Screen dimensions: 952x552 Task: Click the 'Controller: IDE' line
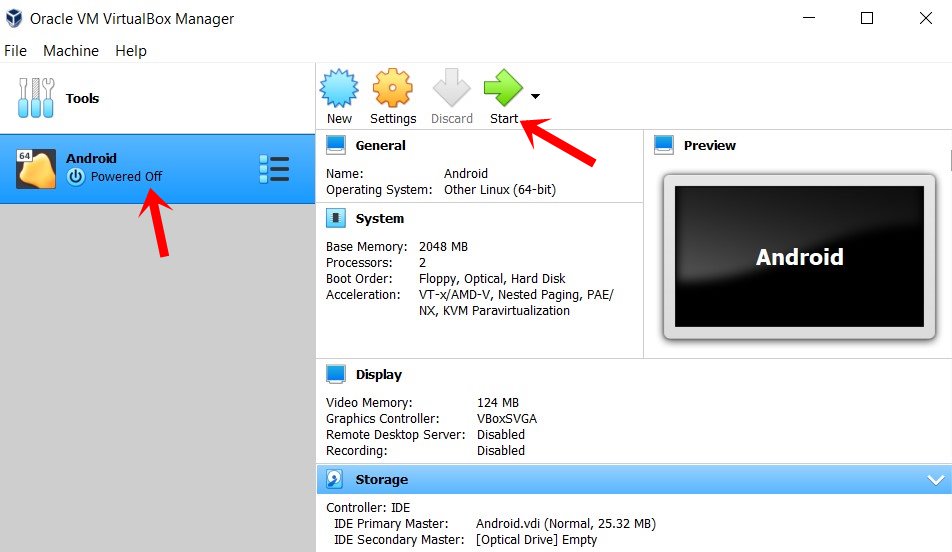pos(368,508)
